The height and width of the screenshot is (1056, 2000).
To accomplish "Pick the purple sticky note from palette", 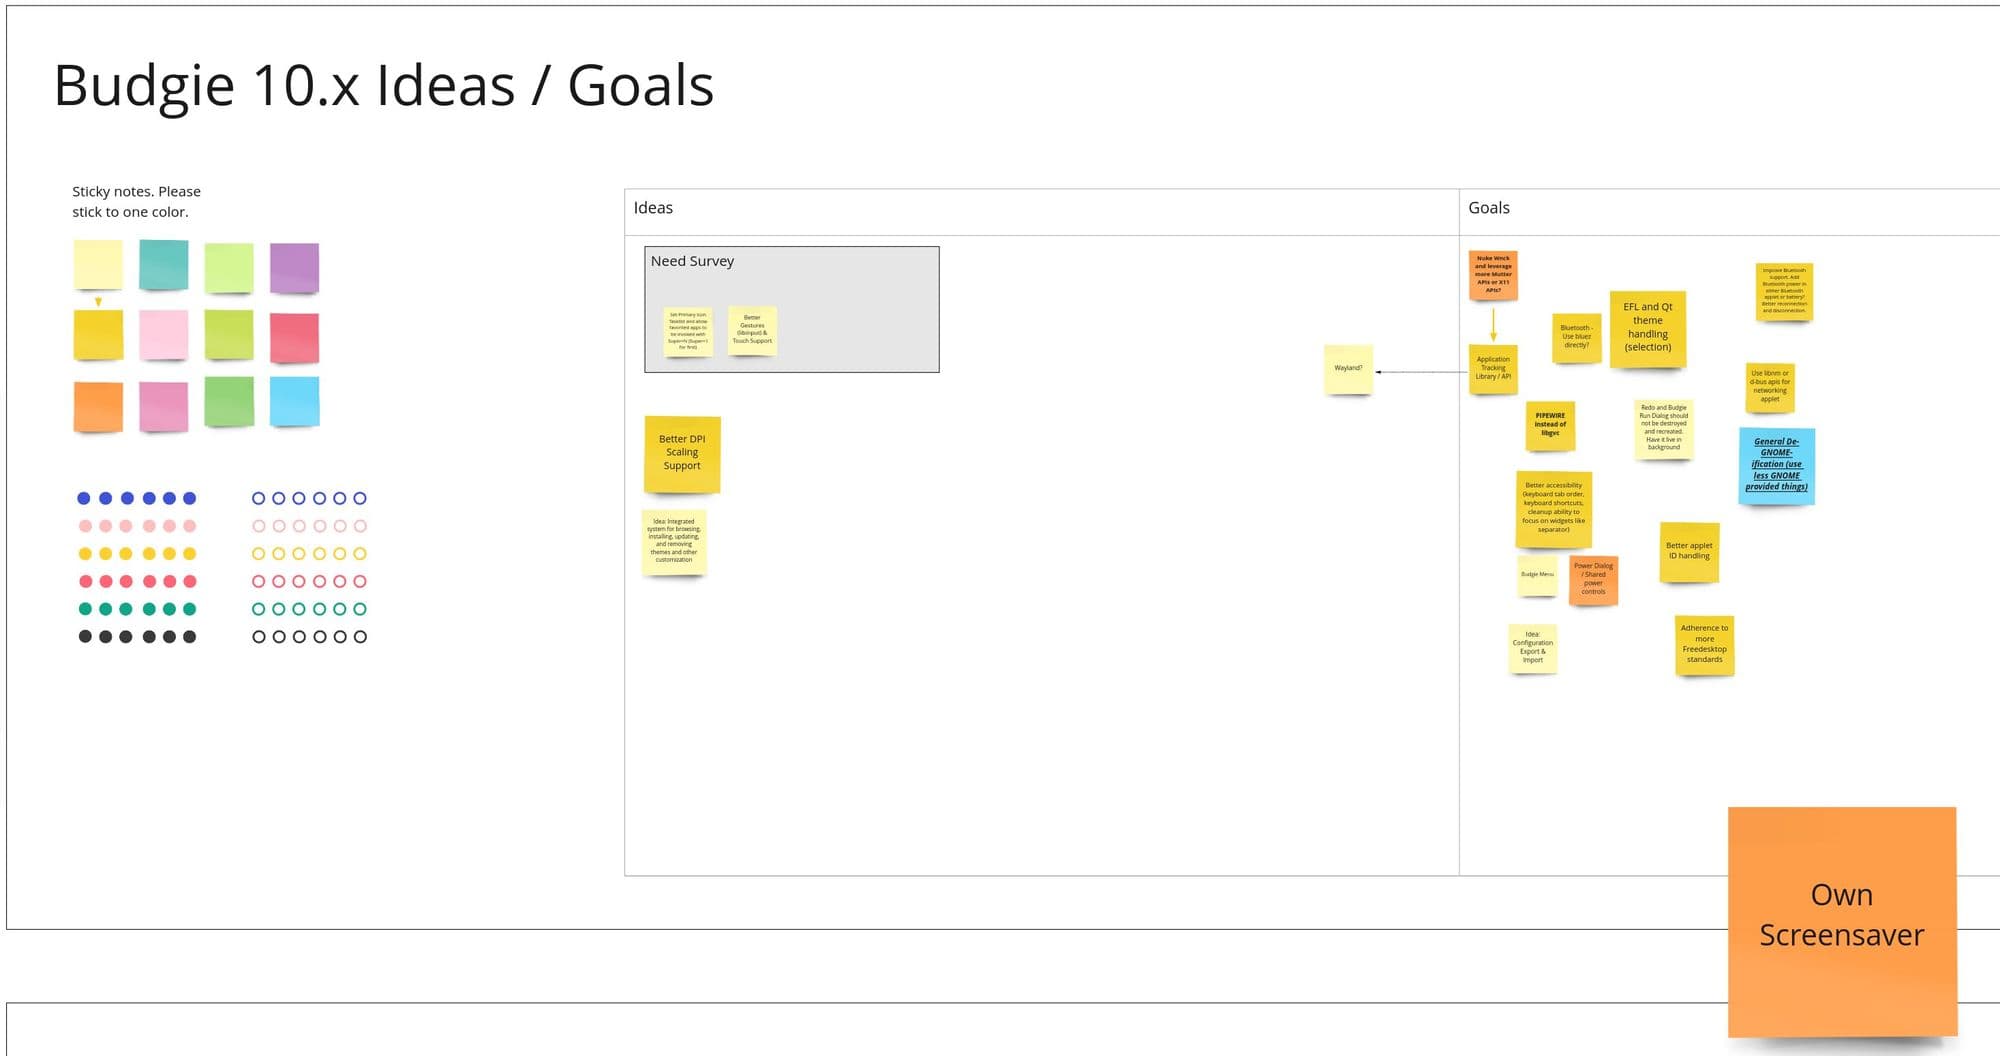I will pyautogui.click(x=294, y=267).
